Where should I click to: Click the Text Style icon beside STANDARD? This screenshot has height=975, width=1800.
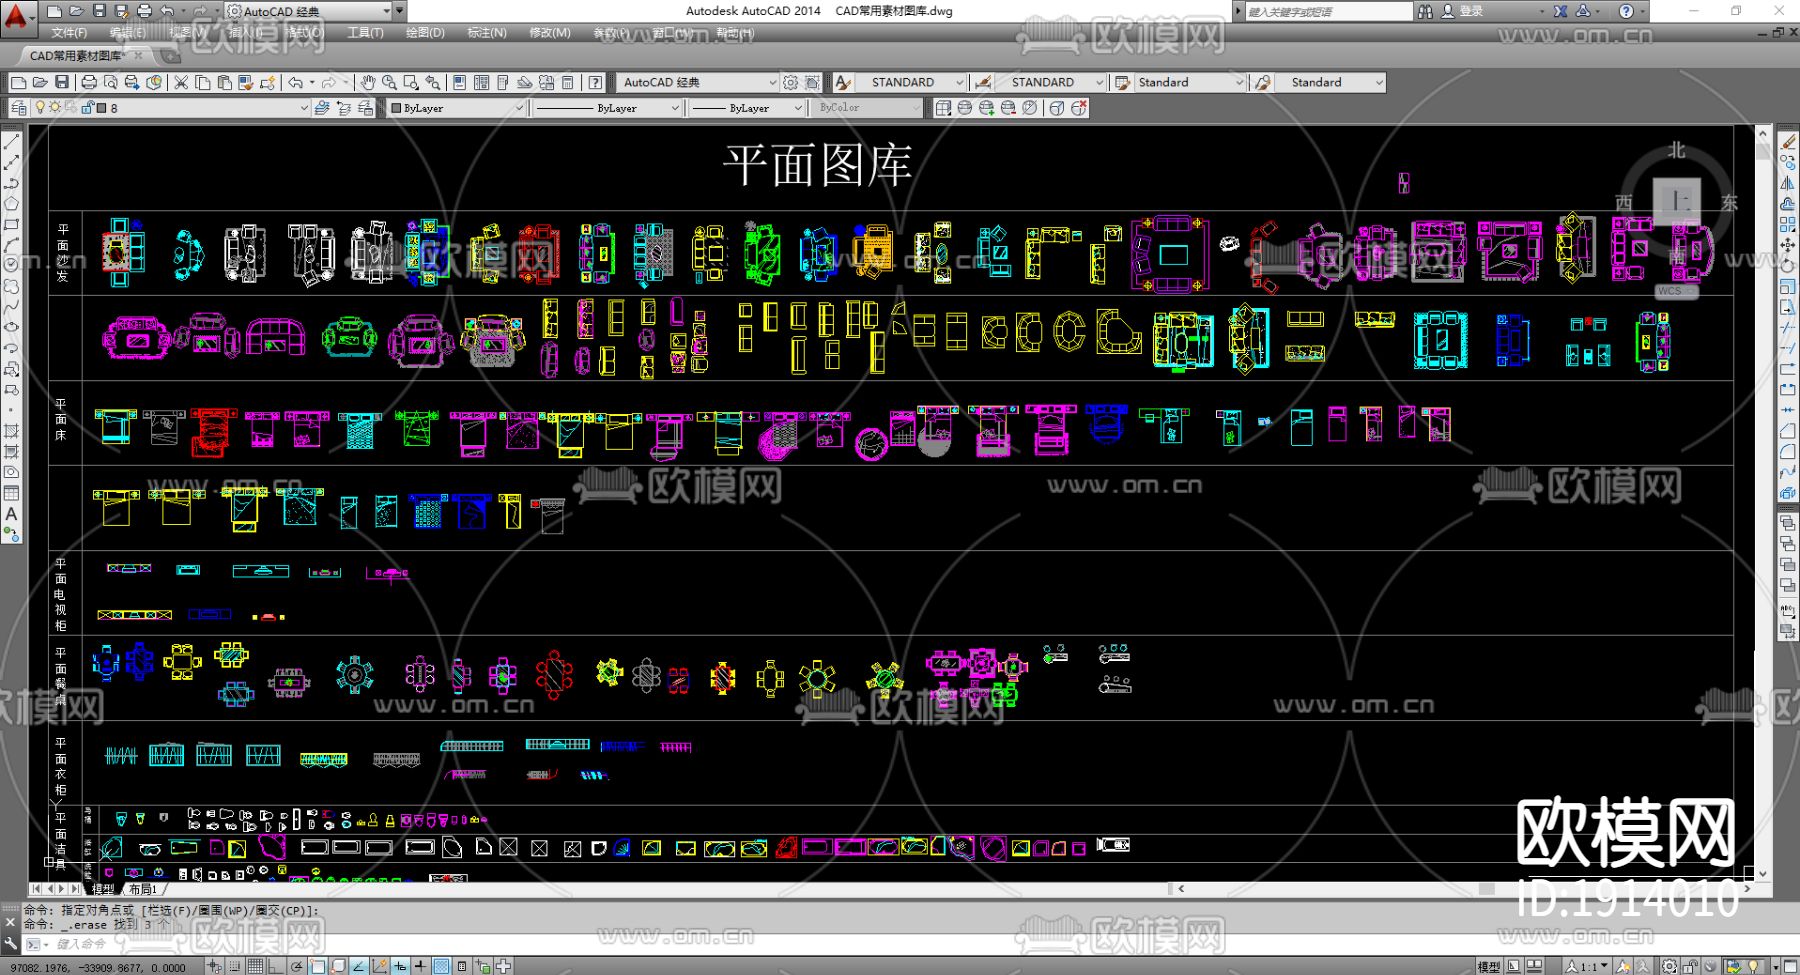point(844,82)
